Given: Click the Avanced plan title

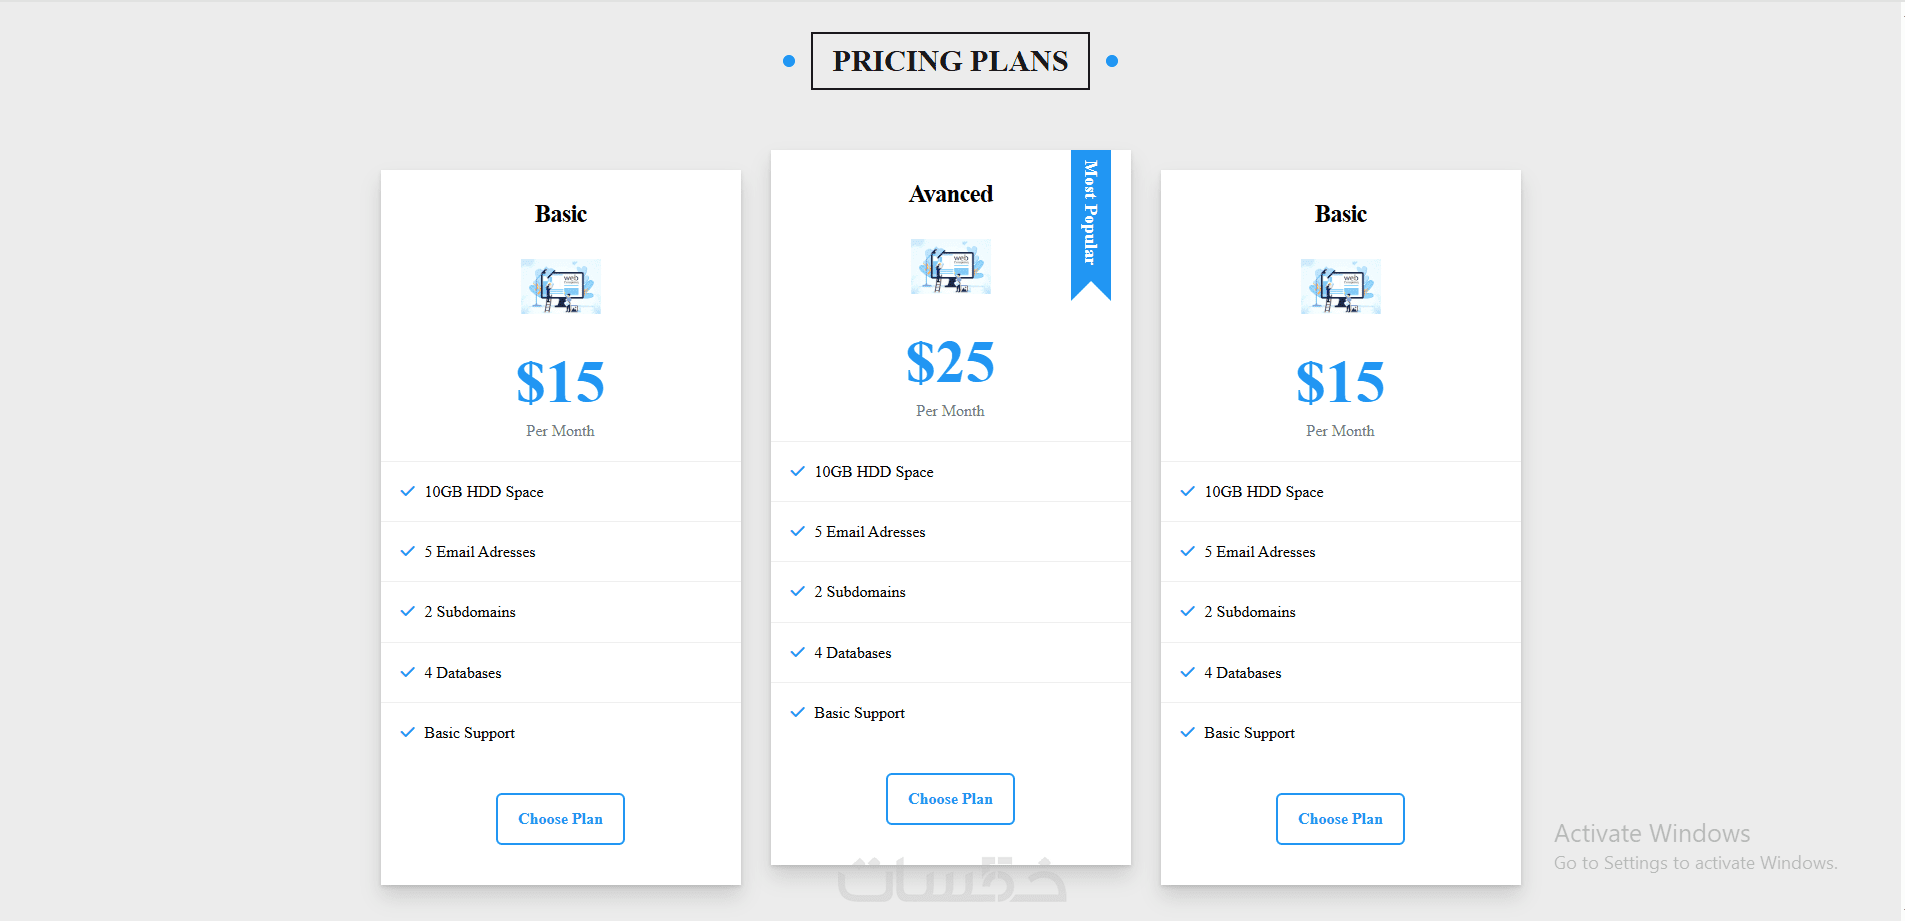Looking at the screenshot, I should [950, 194].
